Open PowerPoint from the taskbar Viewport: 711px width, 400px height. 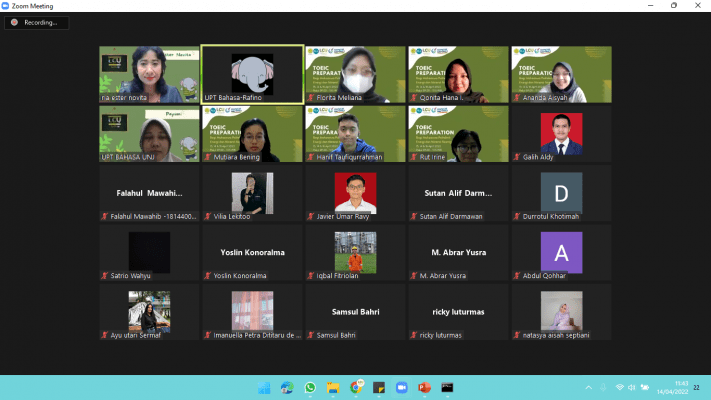[425, 387]
